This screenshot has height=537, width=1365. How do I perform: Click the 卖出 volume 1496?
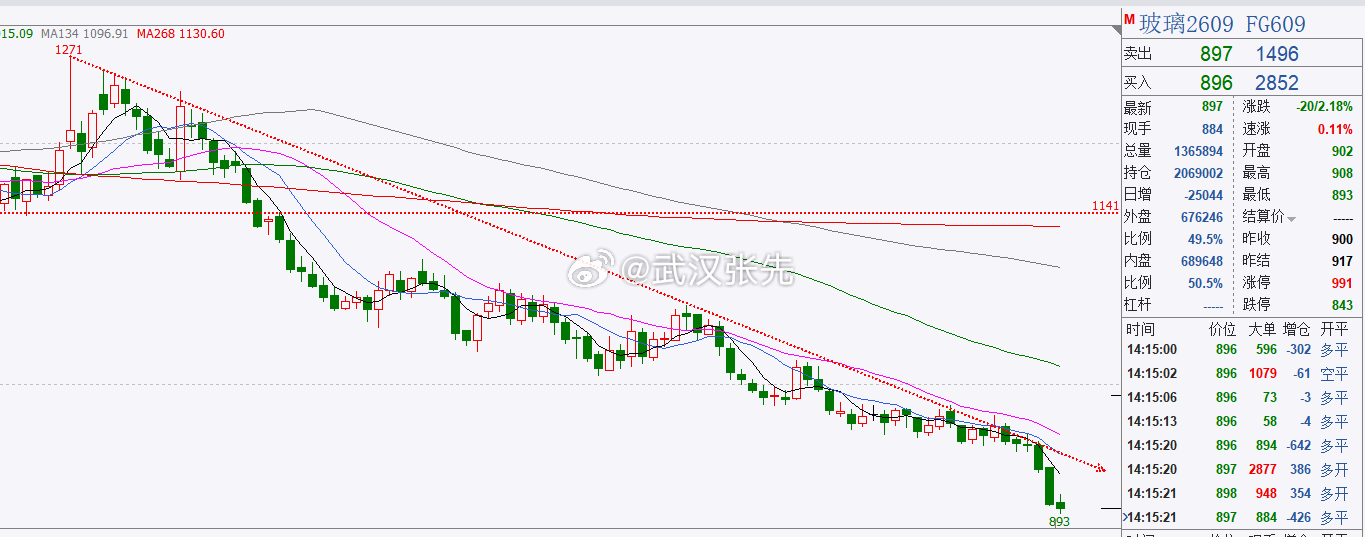(1278, 54)
